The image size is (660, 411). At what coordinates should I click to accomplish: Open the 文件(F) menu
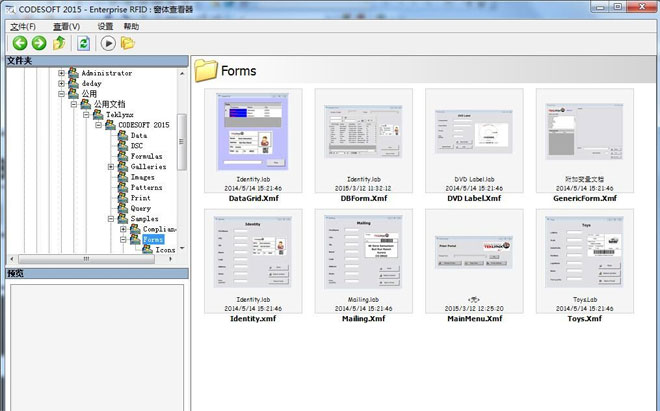point(23,27)
